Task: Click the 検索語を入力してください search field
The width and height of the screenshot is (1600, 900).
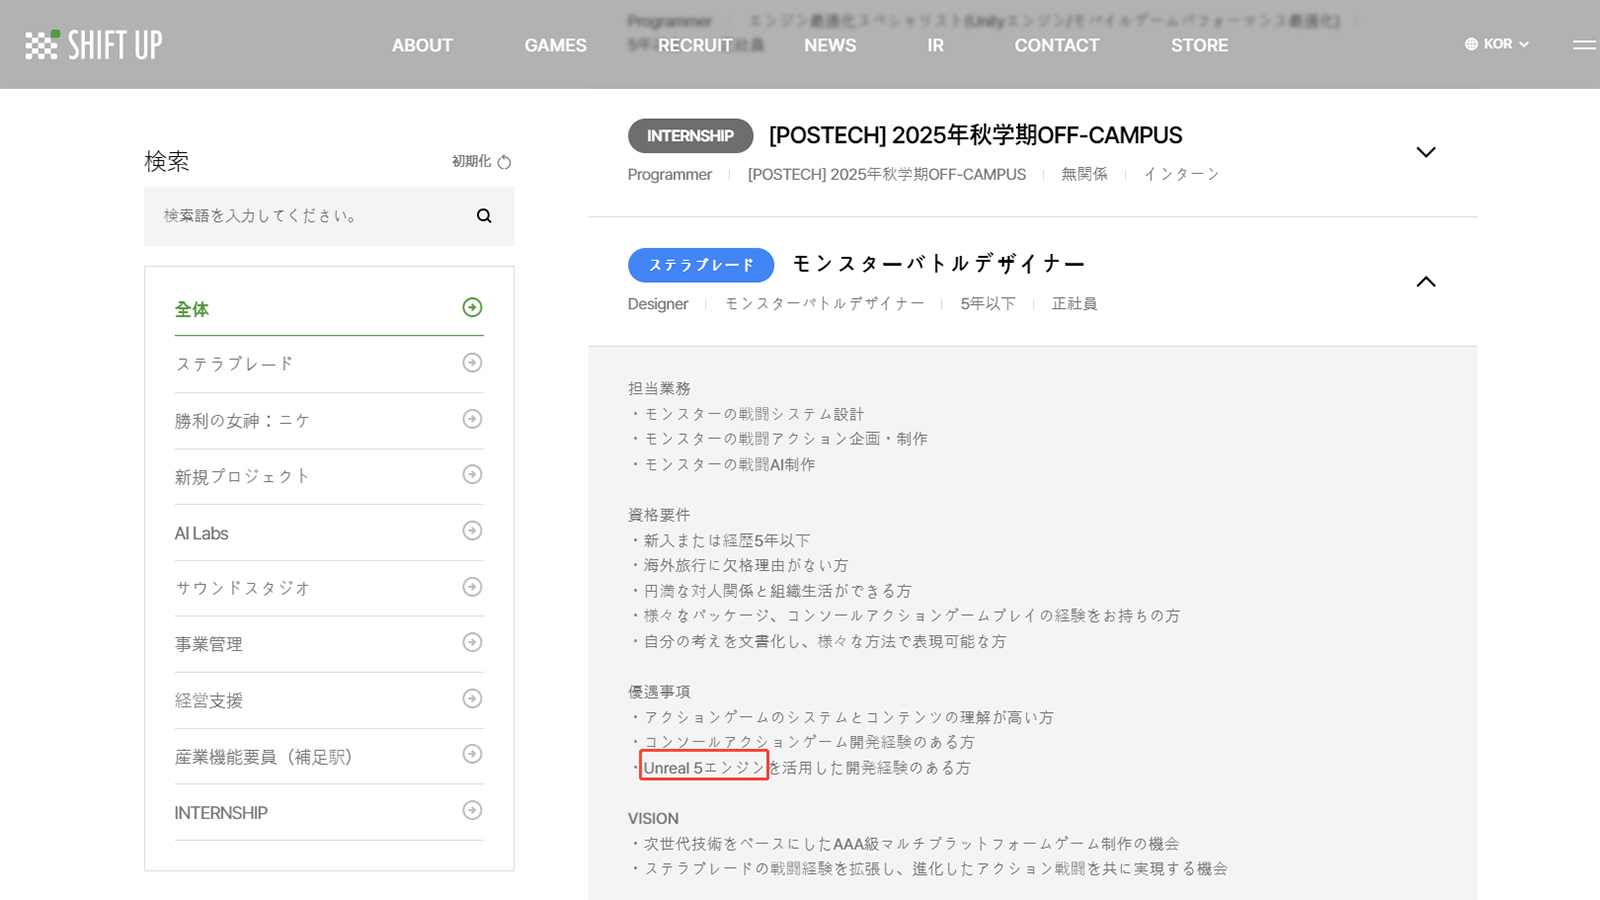Action: pos(300,215)
